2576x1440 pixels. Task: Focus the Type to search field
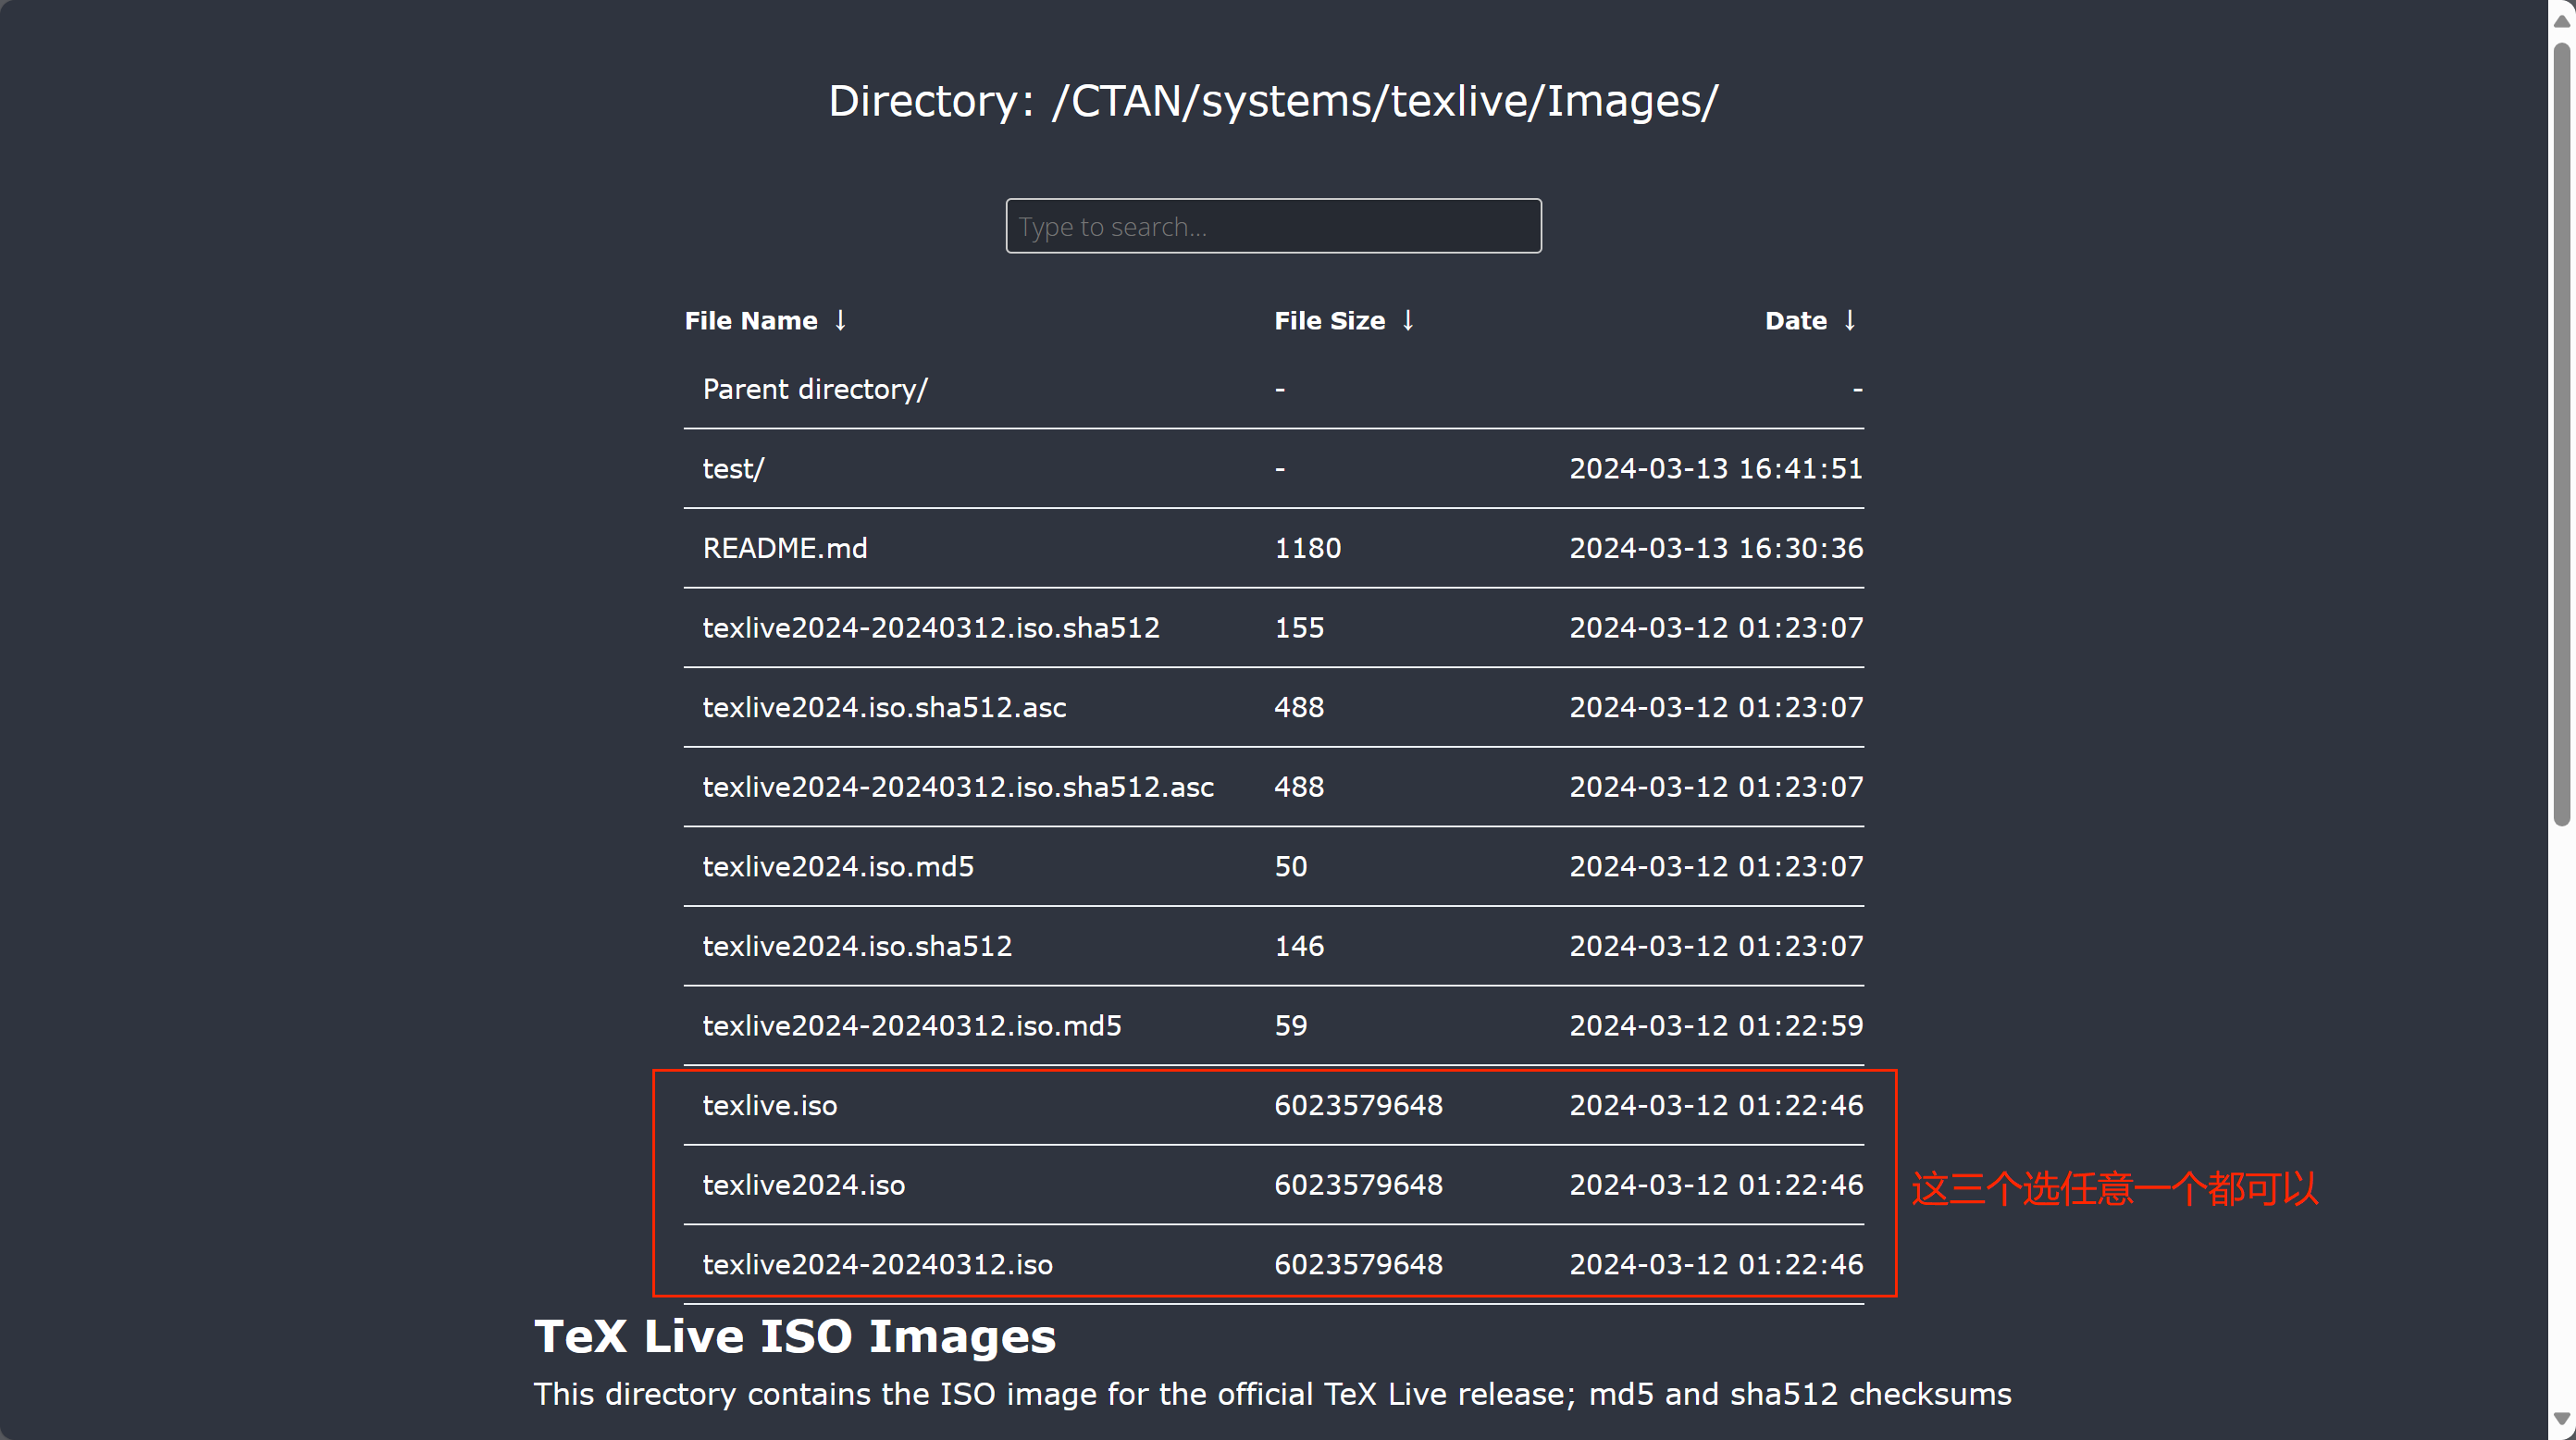(1273, 226)
